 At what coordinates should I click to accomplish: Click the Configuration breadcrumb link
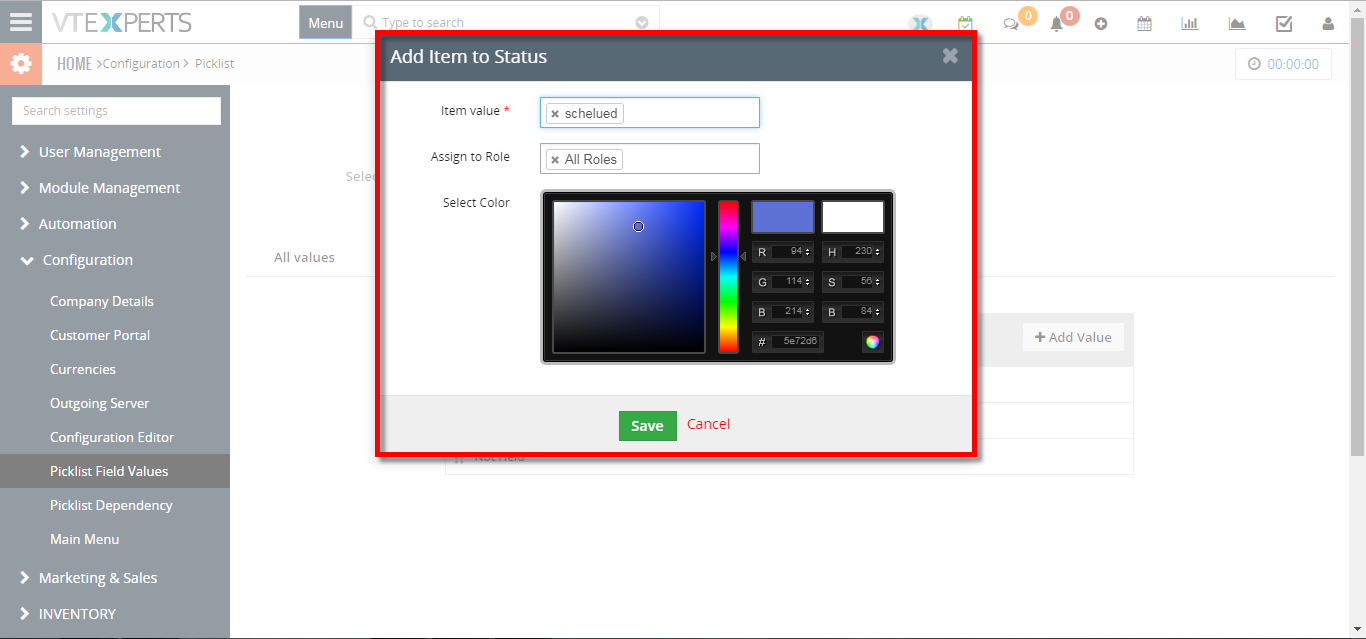(141, 64)
